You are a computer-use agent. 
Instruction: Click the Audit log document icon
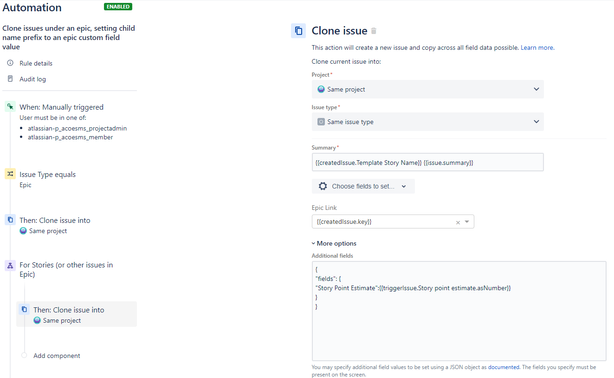[10, 79]
